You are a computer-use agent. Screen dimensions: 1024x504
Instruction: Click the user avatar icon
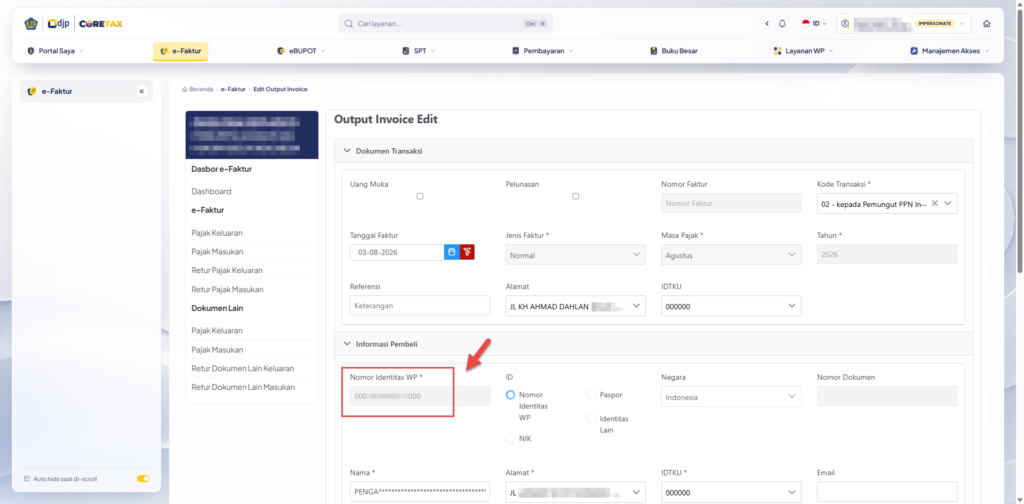pyautogui.click(x=846, y=24)
